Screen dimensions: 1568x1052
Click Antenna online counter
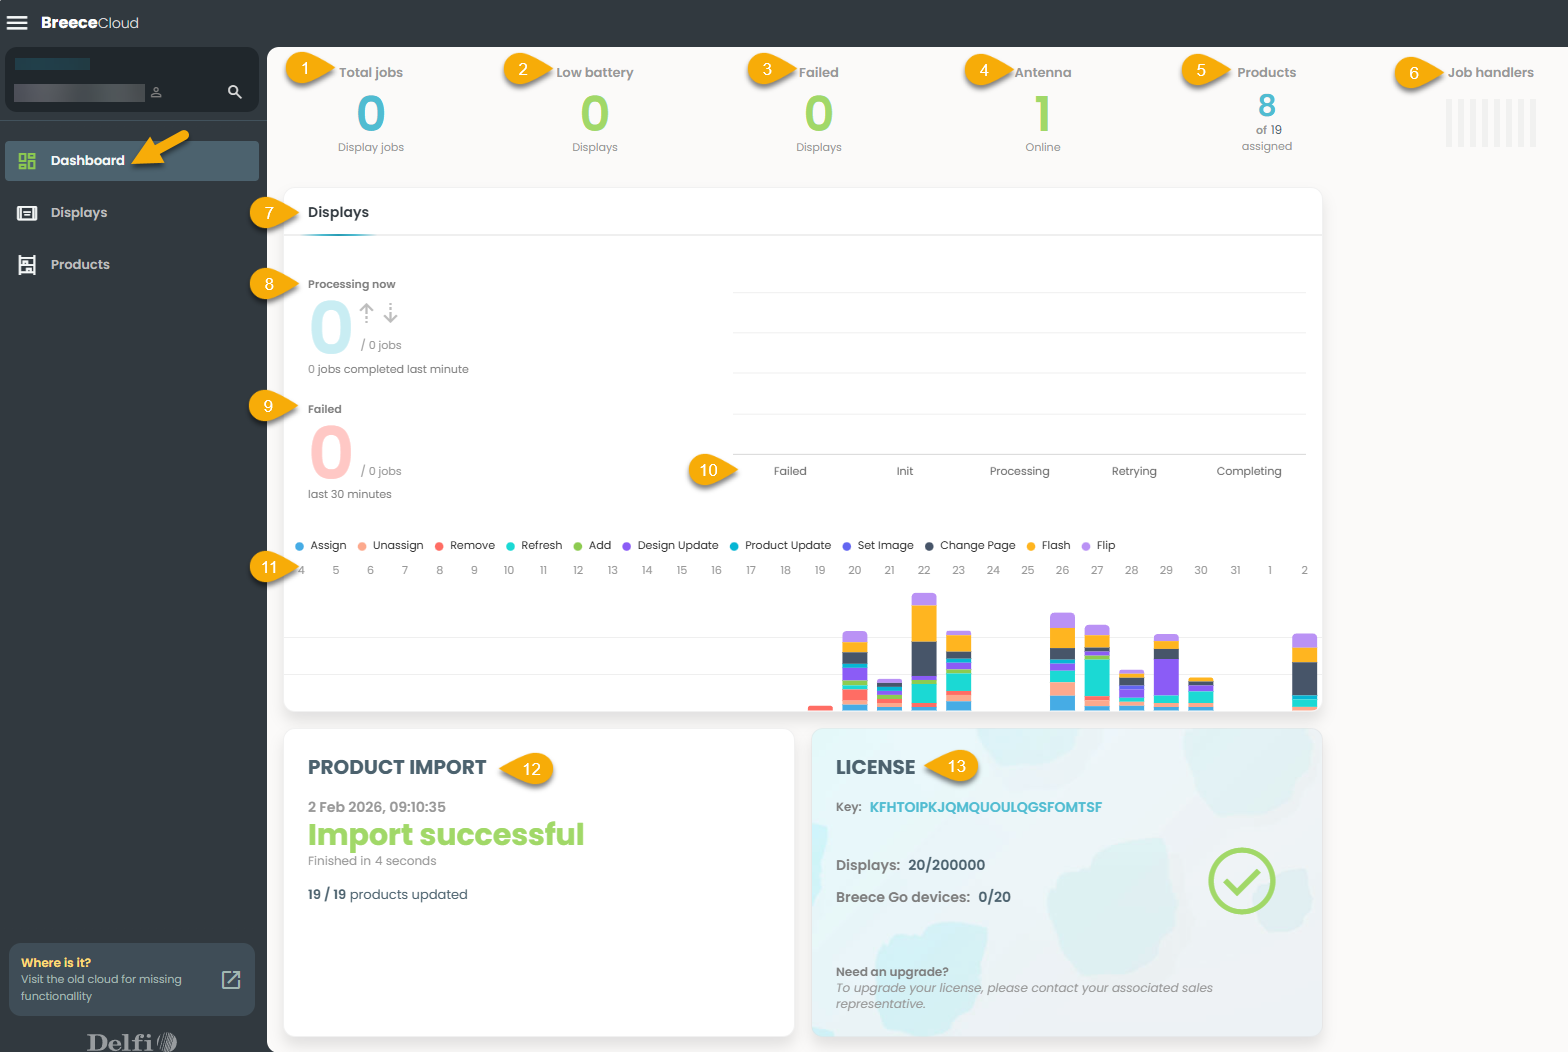(1043, 113)
